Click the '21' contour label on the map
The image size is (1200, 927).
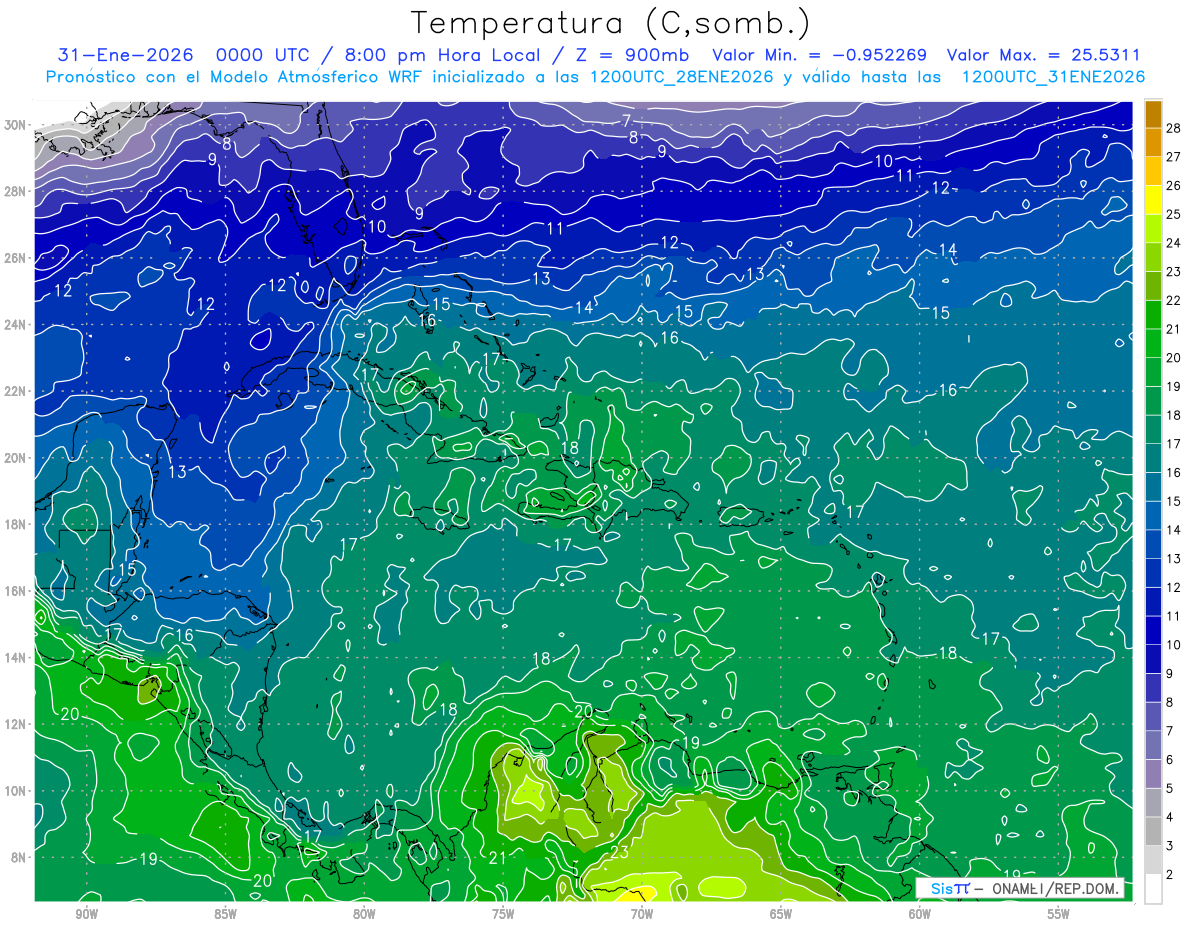coord(498,857)
